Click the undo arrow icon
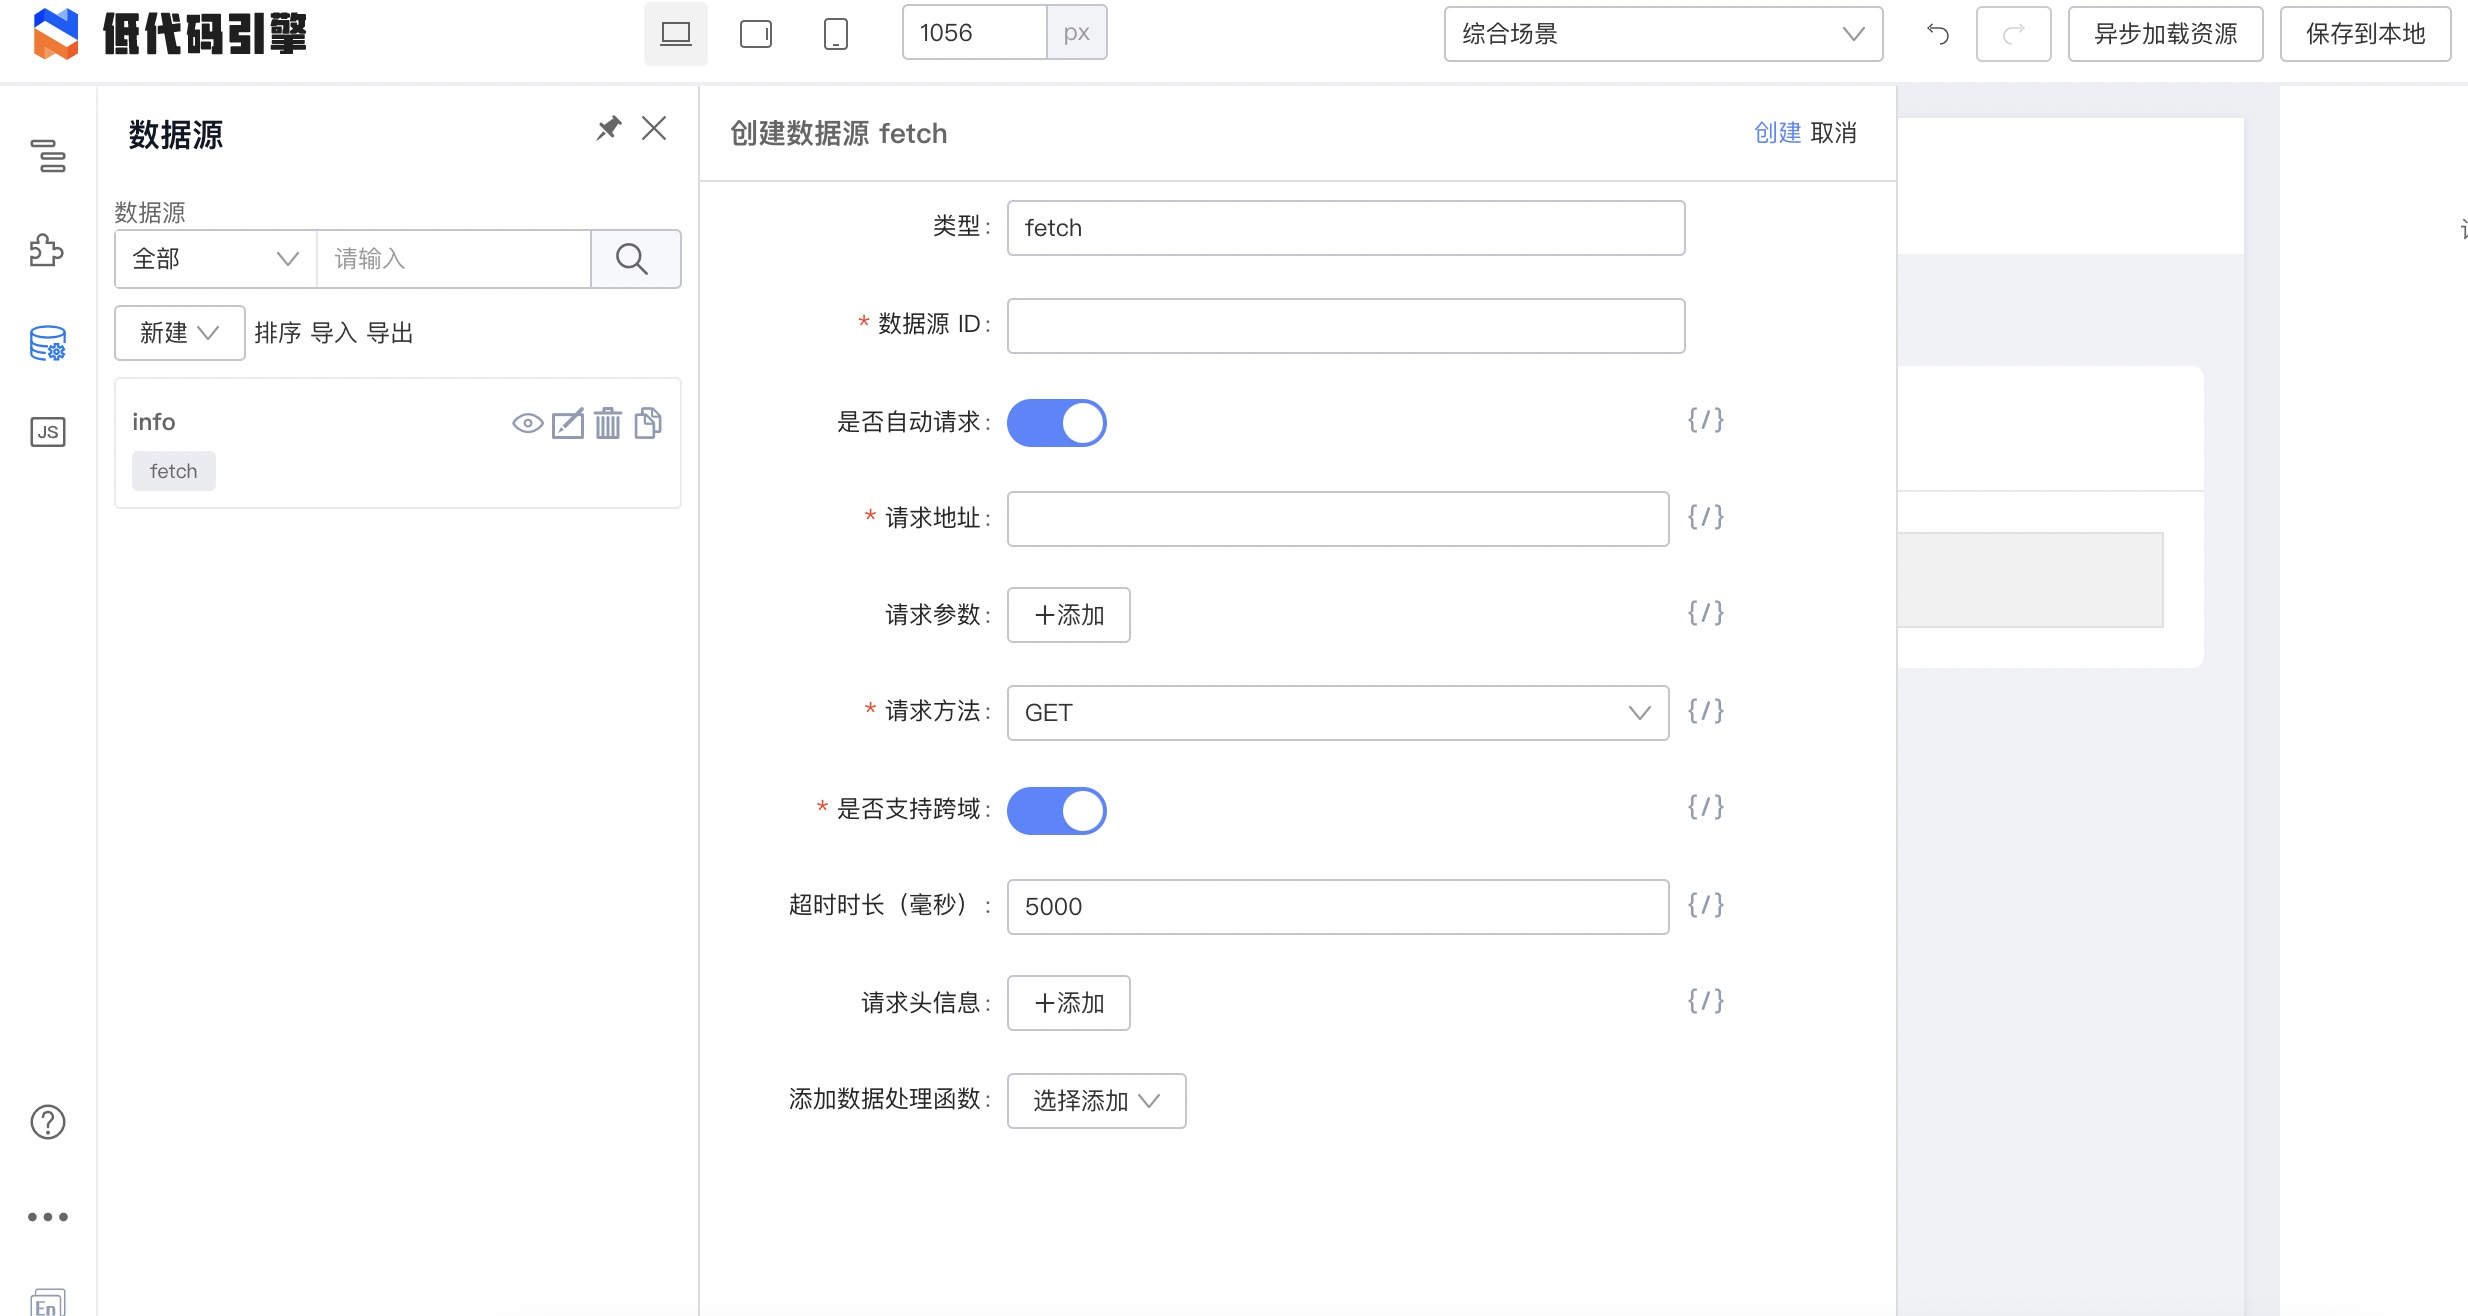 [1938, 34]
